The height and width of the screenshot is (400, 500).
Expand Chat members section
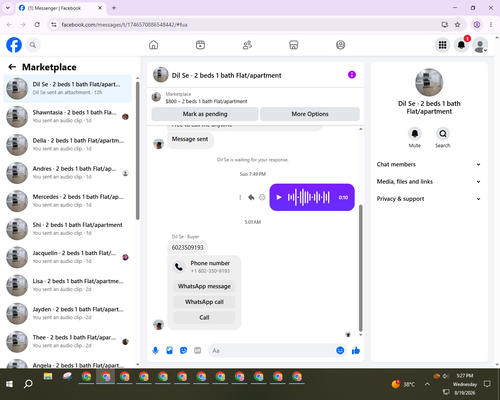pyautogui.click(x=429, y=164)
